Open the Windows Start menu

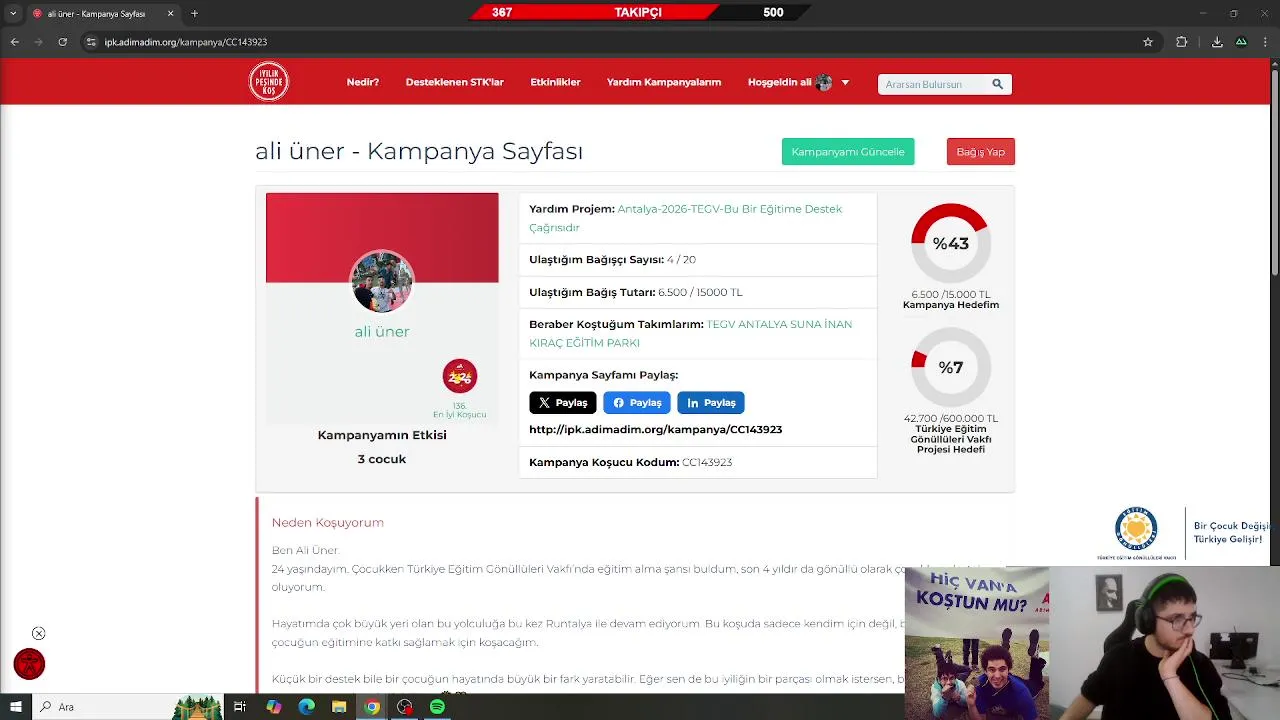16,707
